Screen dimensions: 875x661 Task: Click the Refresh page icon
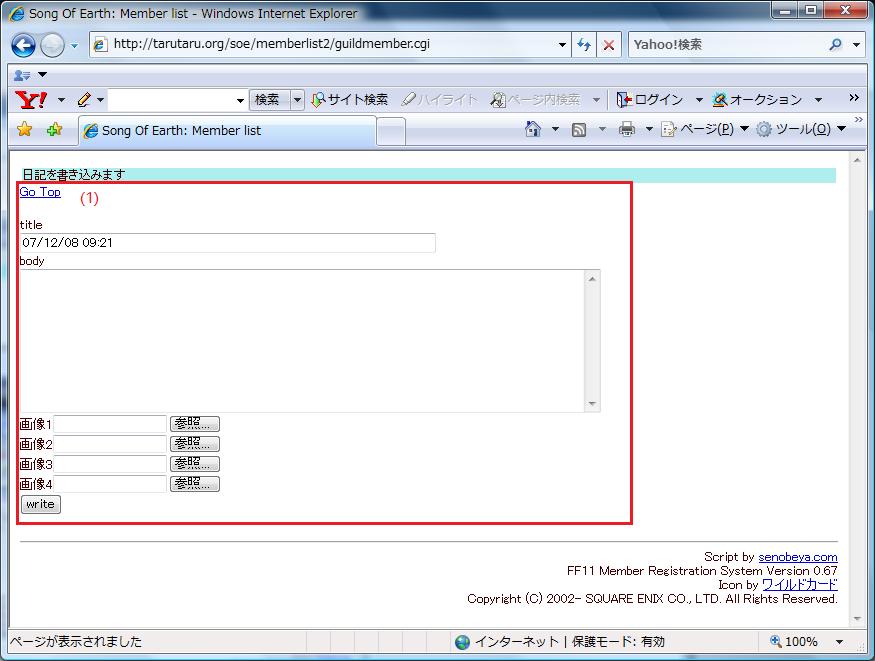584,45
